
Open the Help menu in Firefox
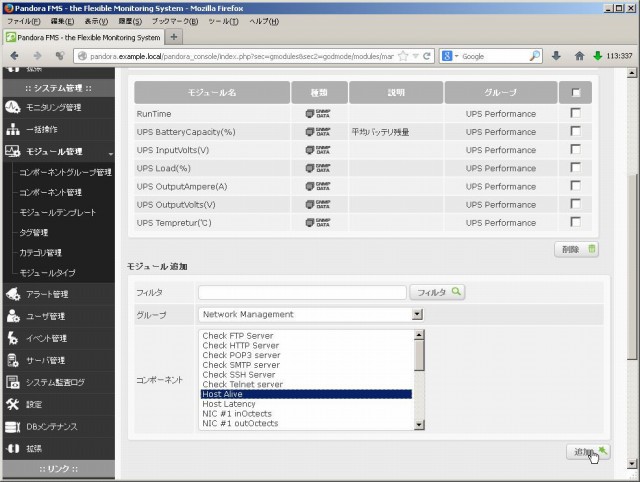click(x=264, y=21)
